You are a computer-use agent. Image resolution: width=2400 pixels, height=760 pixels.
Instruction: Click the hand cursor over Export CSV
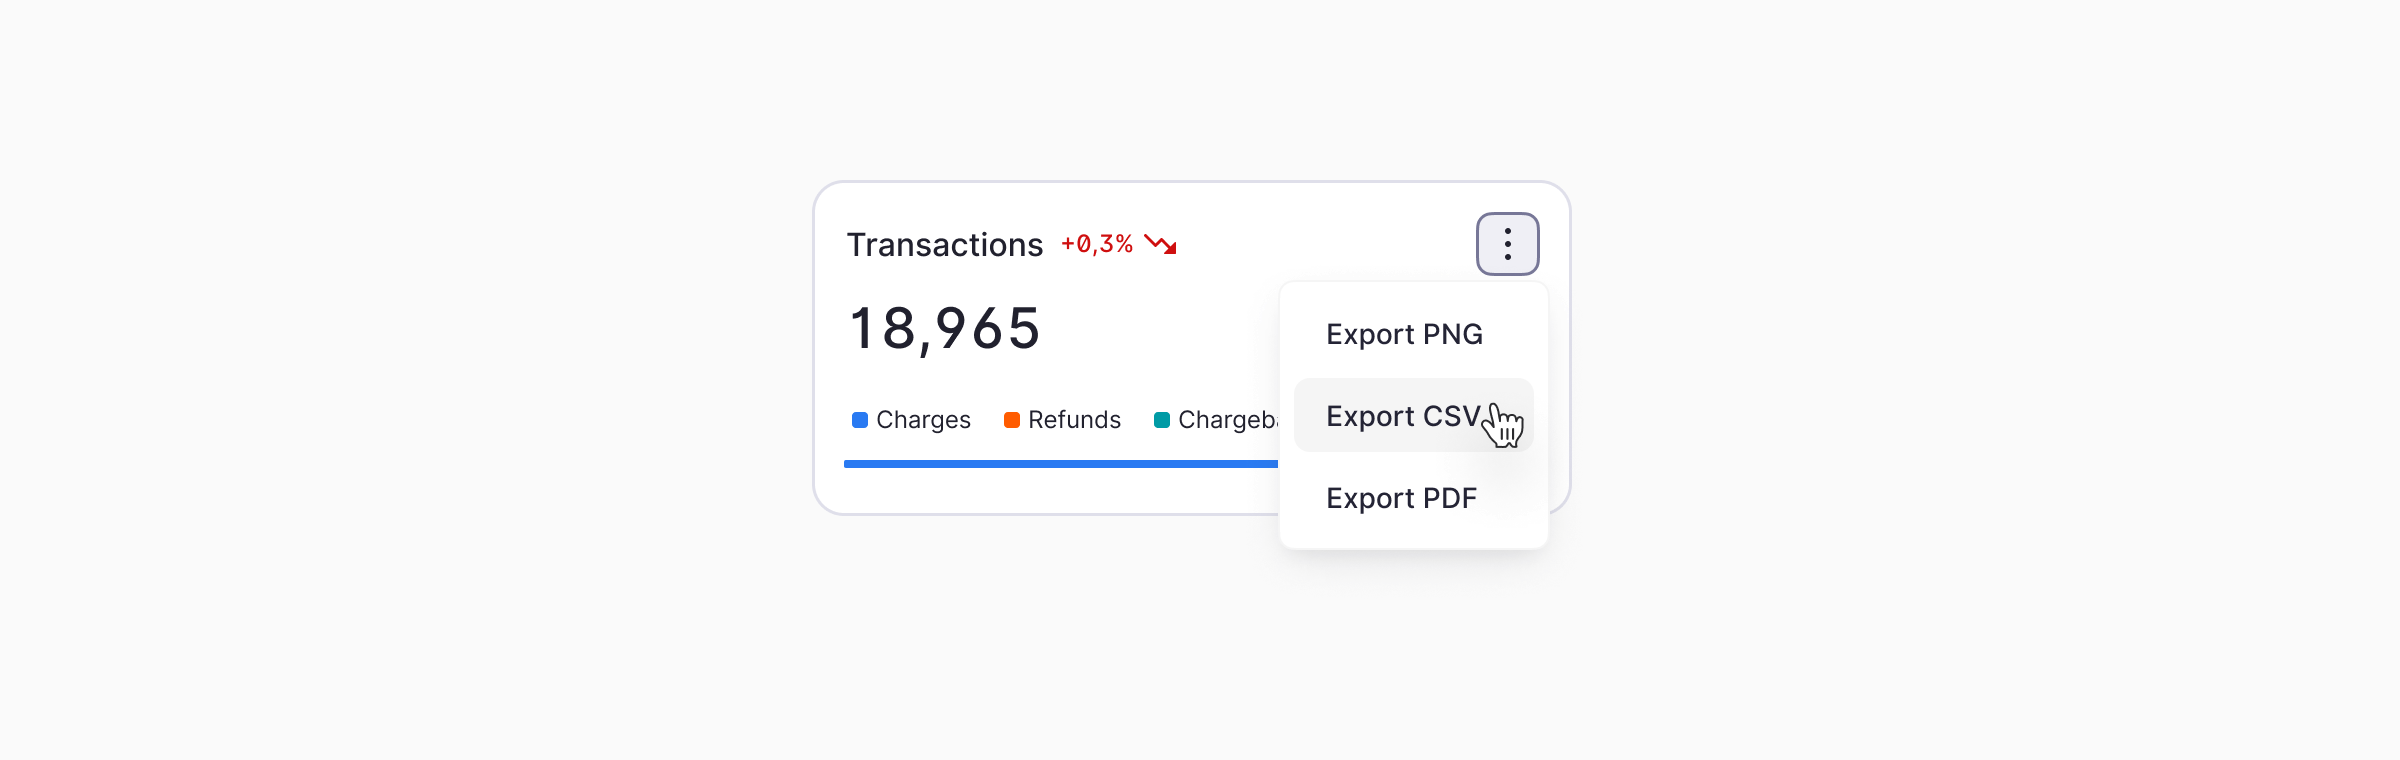click(x=1502, y=425)
